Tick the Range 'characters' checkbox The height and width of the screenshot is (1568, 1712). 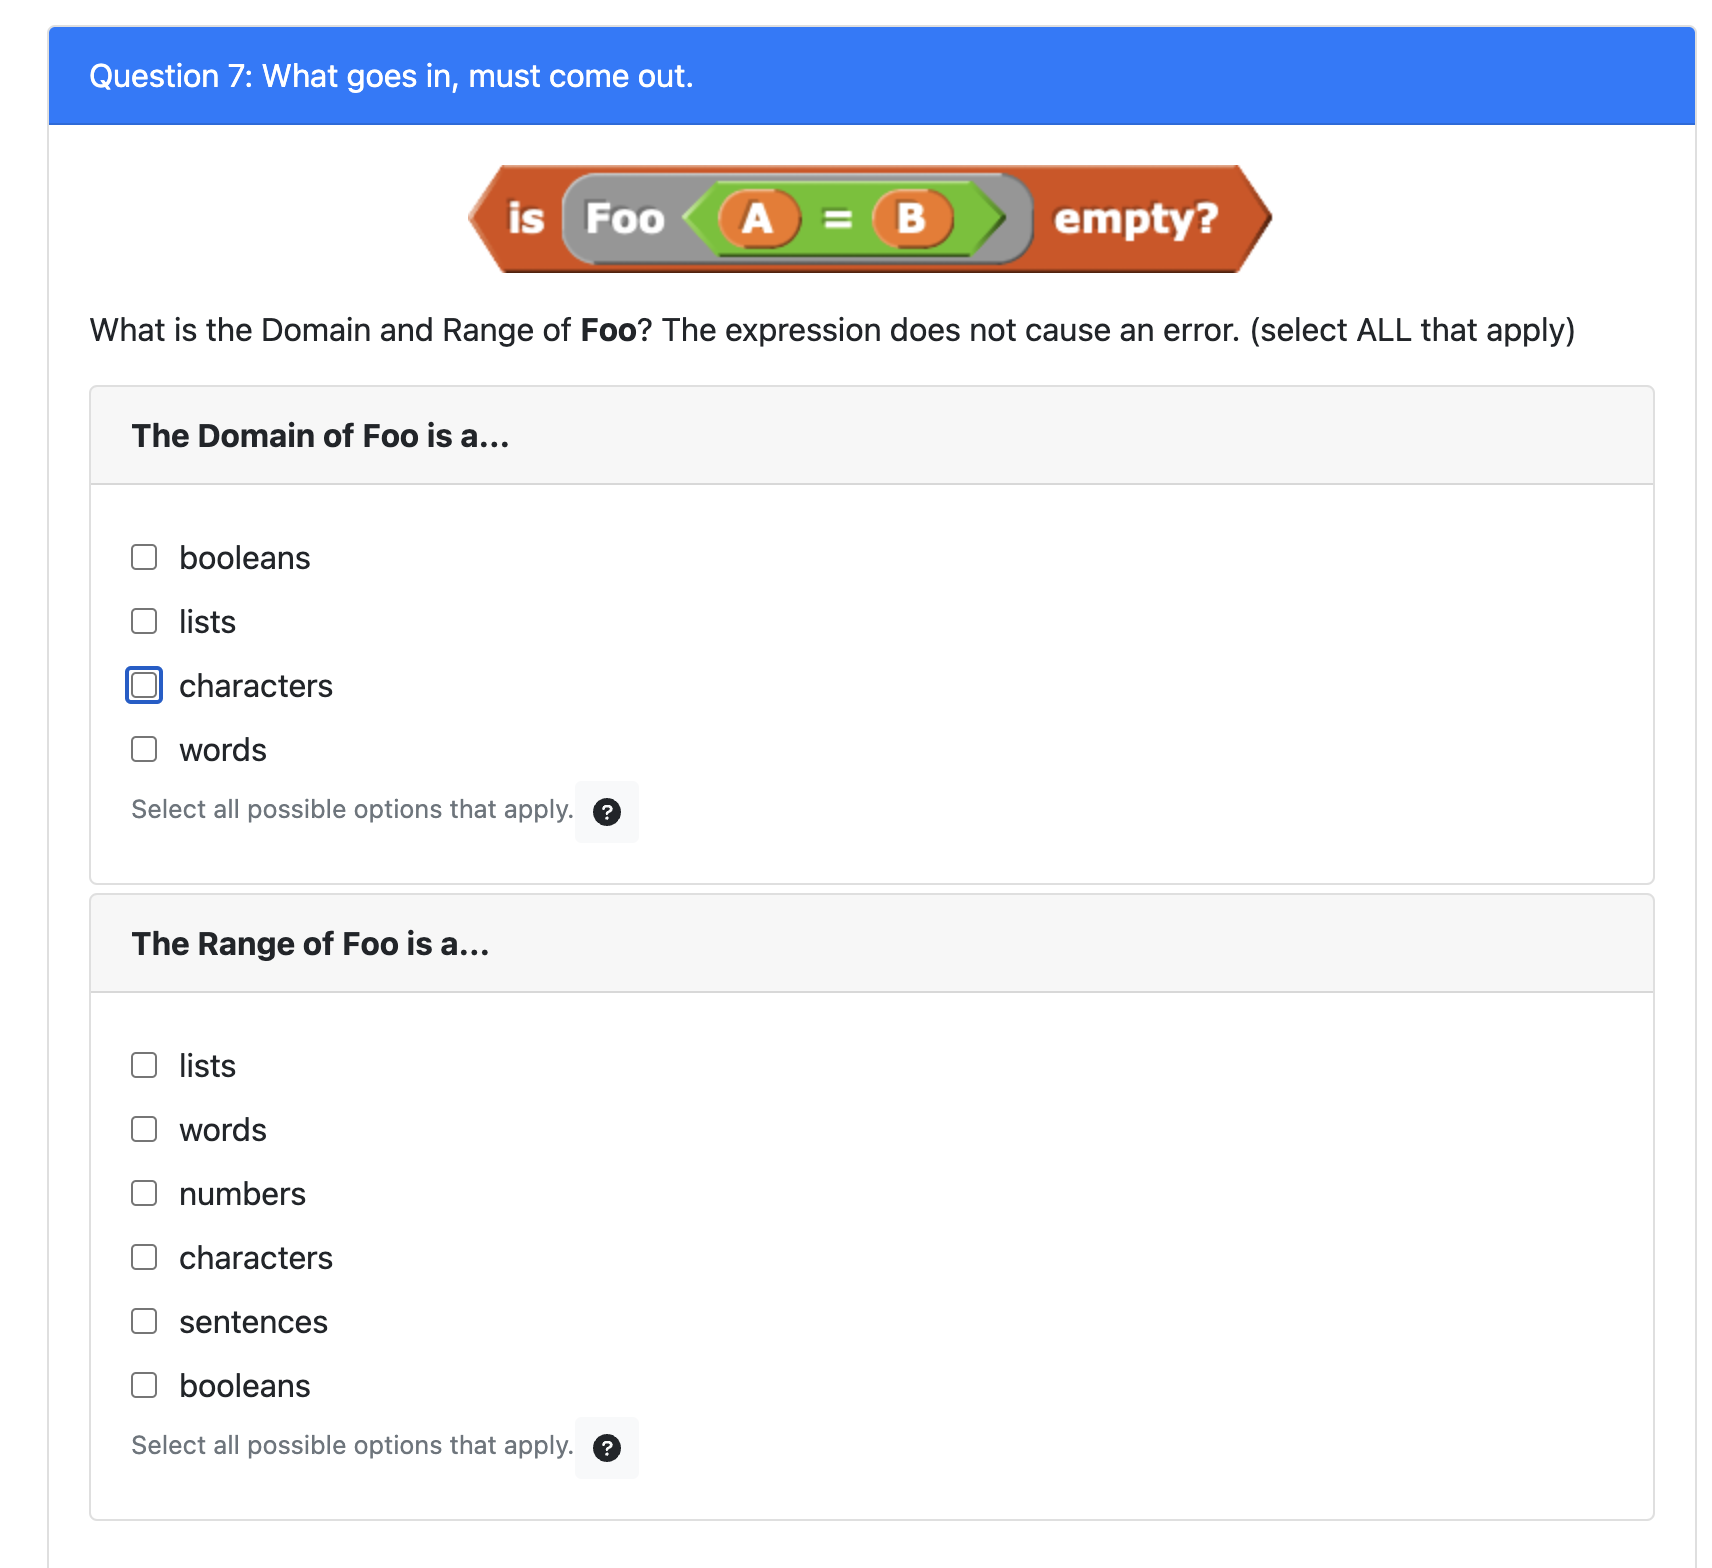point(144,1257)
